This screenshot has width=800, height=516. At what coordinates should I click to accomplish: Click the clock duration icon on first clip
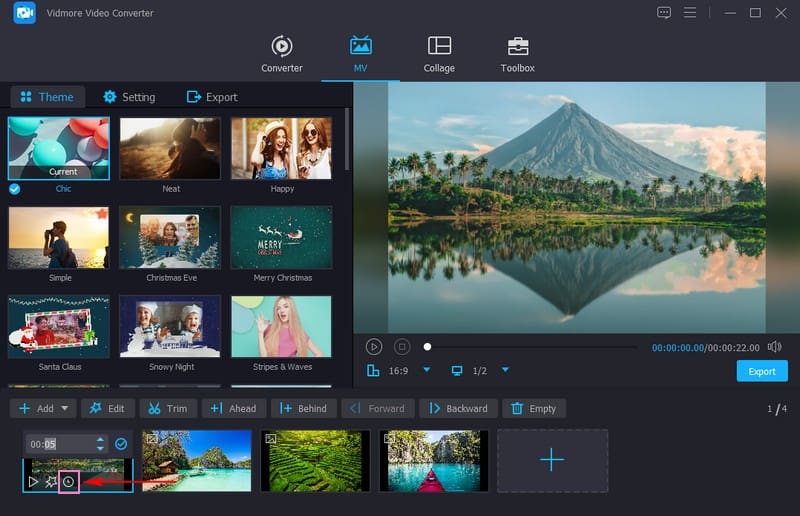[68, 481]
